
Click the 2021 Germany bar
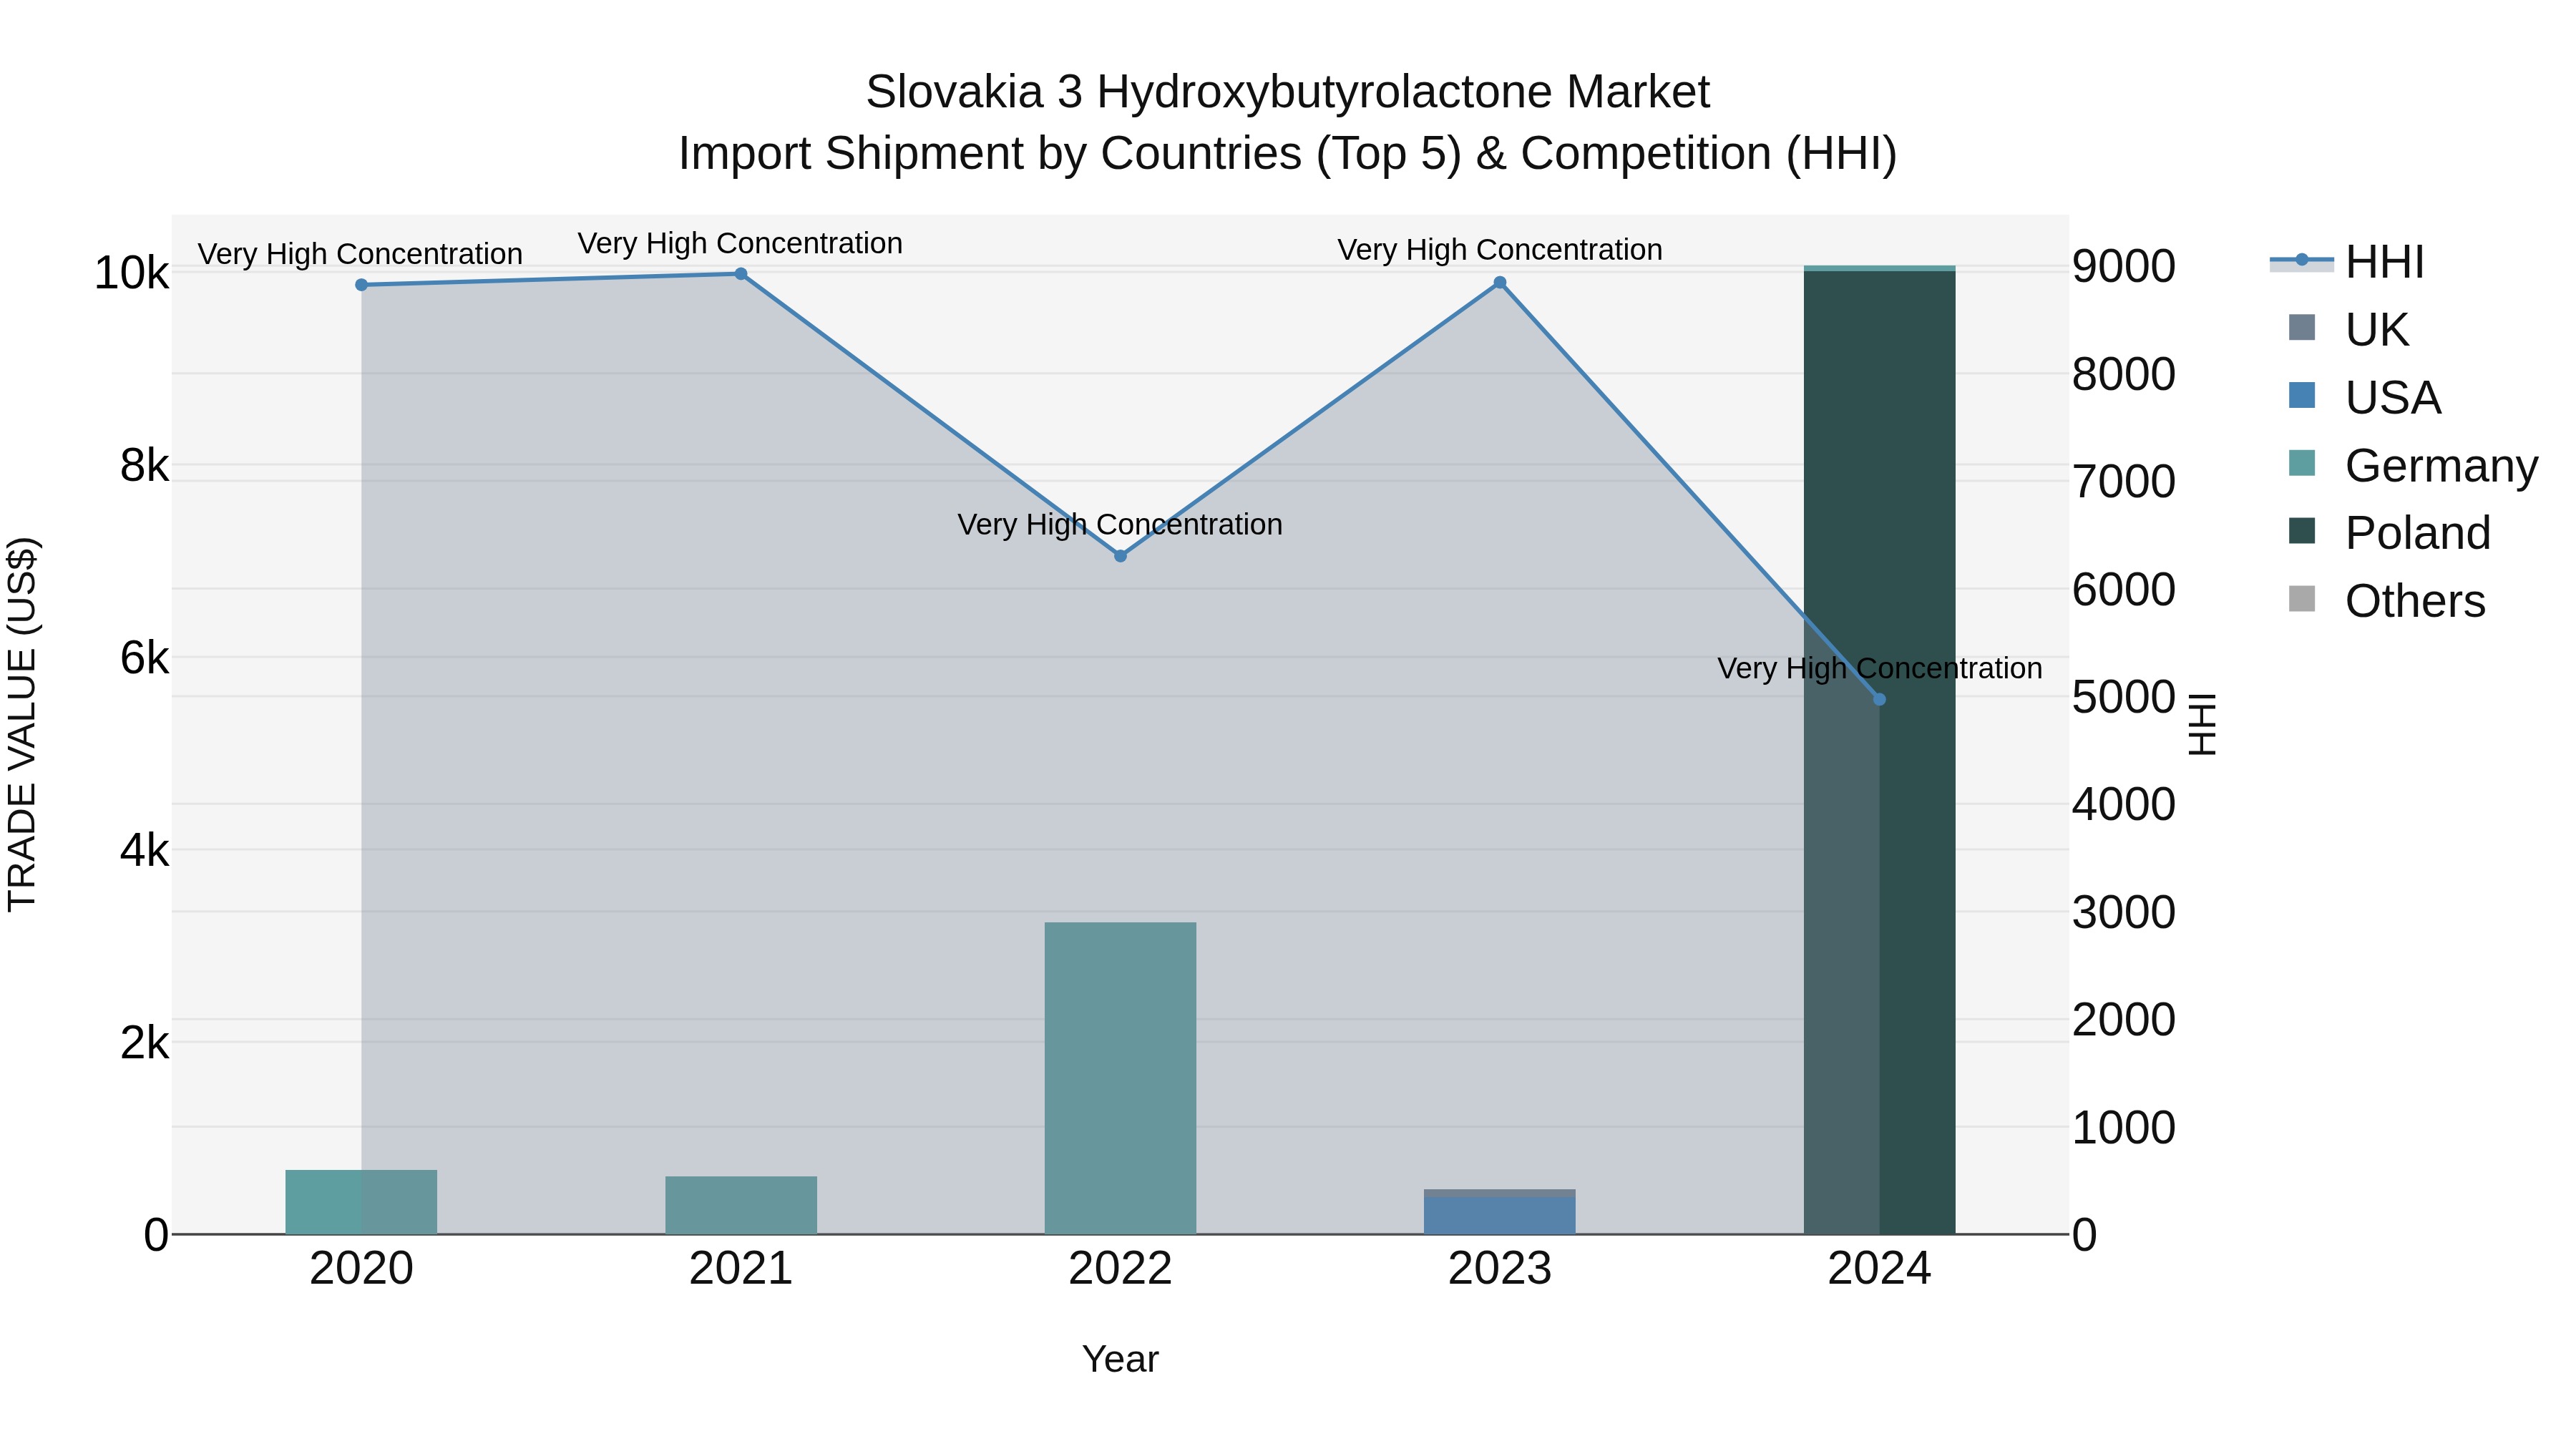coord(741,1205)
